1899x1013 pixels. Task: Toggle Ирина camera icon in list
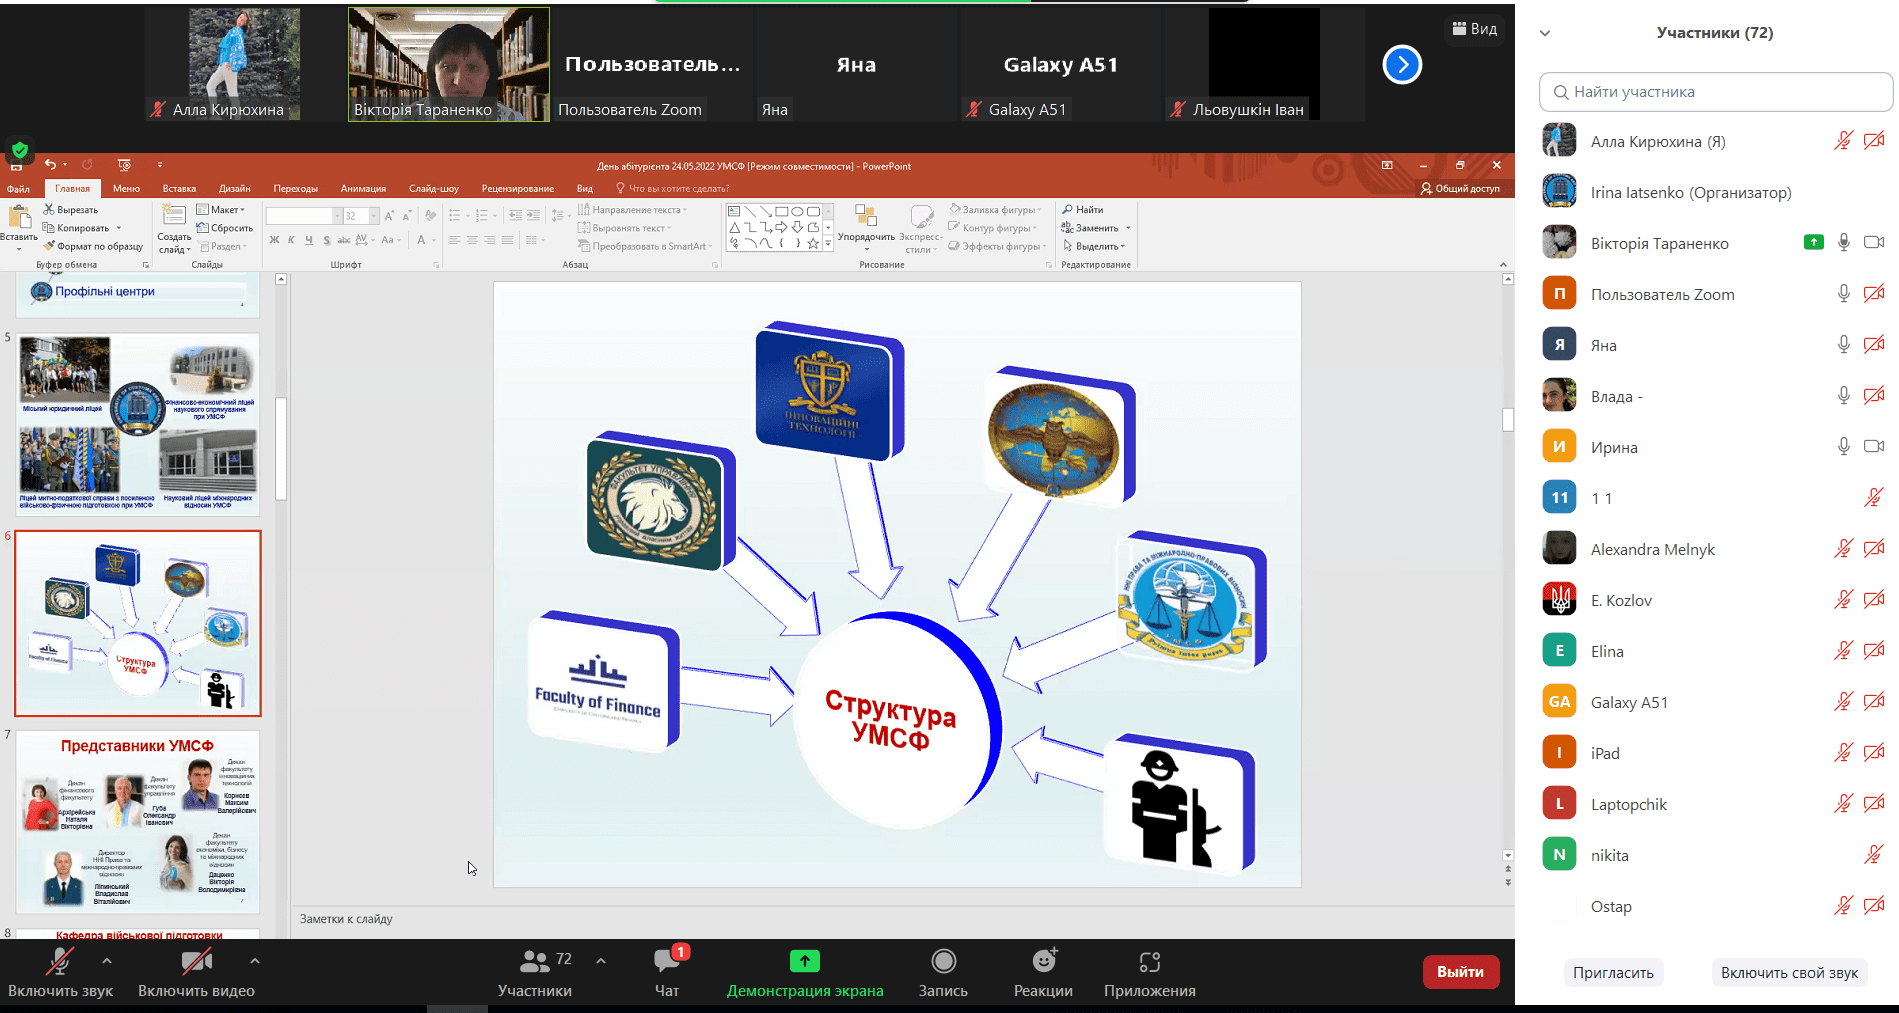click(1874, 447)
